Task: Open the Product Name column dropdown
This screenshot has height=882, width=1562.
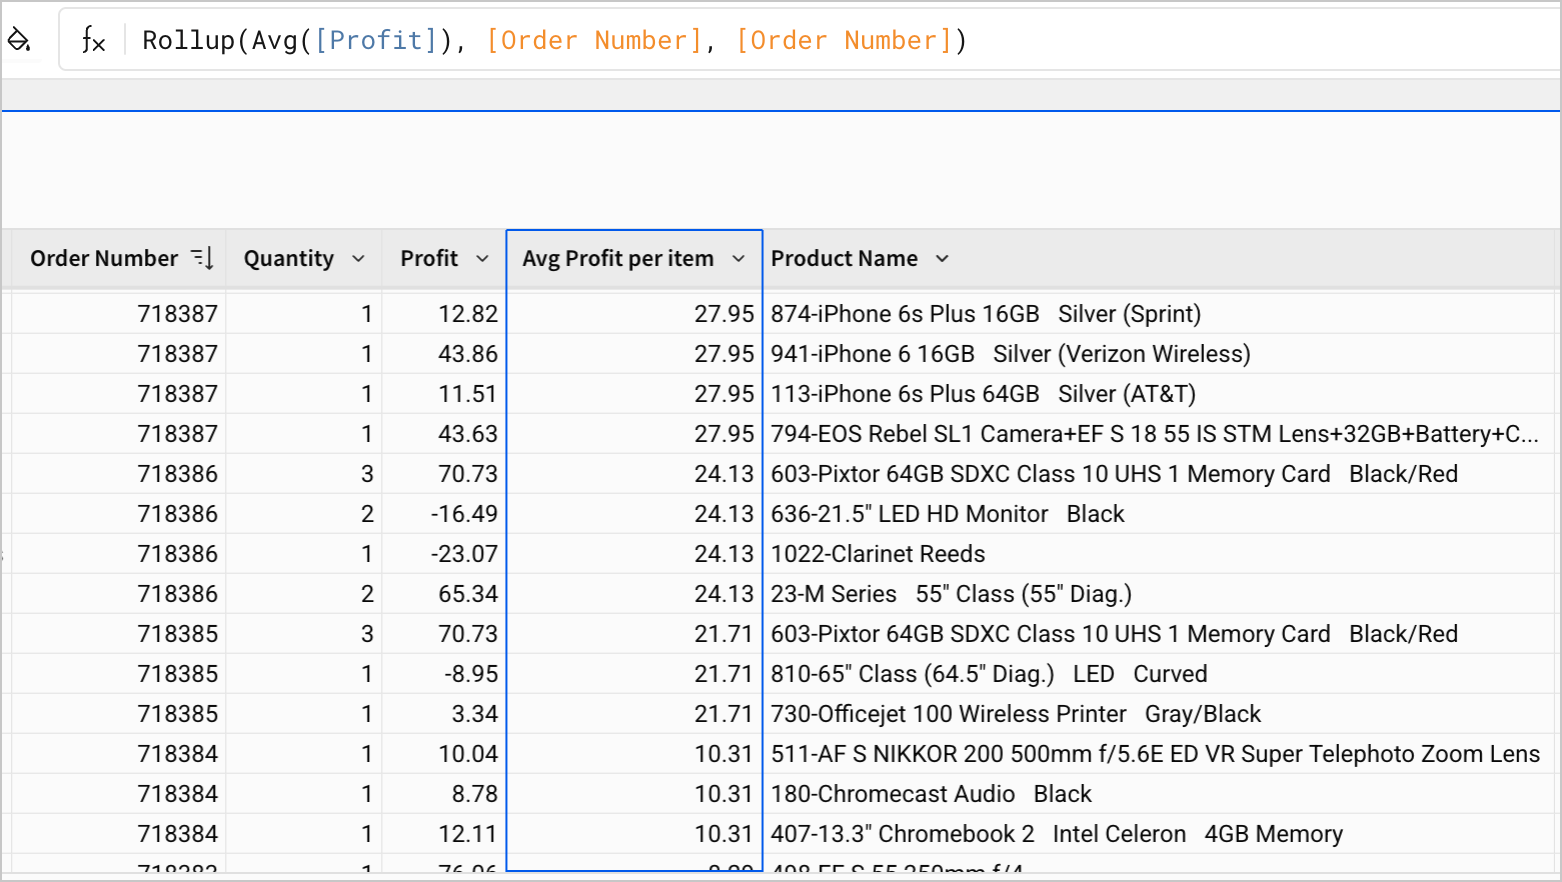Action: tap(941, 258)
